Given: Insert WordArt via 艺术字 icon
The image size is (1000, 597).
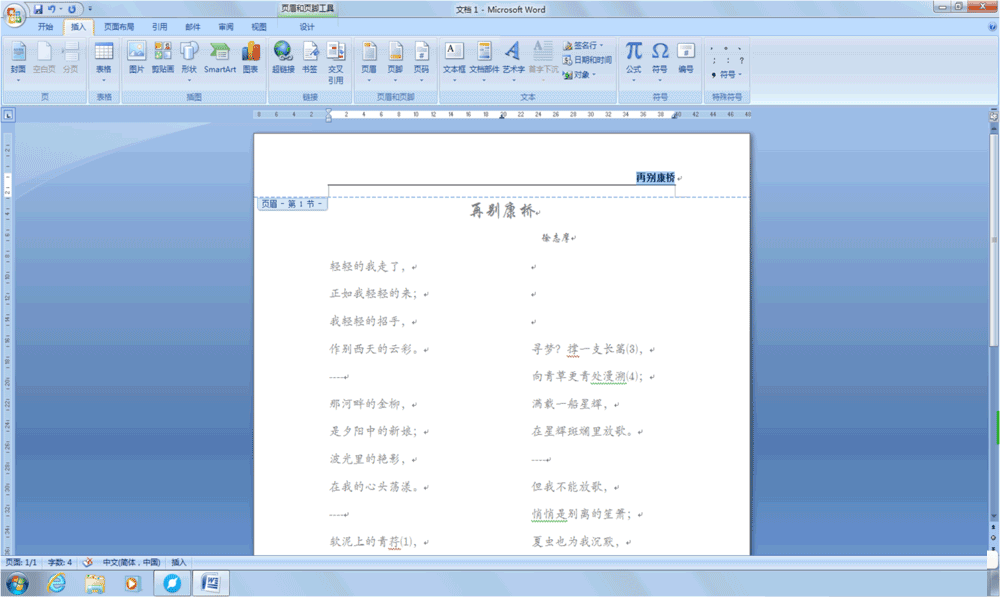Looking at the screenshot, I should coord(513,61).
